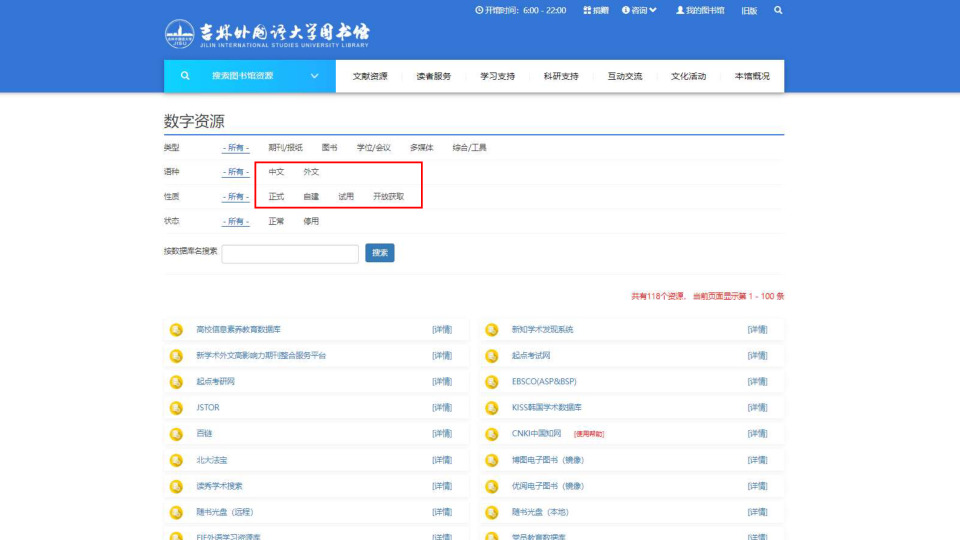Click the yellow icon beside JSTOR

[176, 408]
